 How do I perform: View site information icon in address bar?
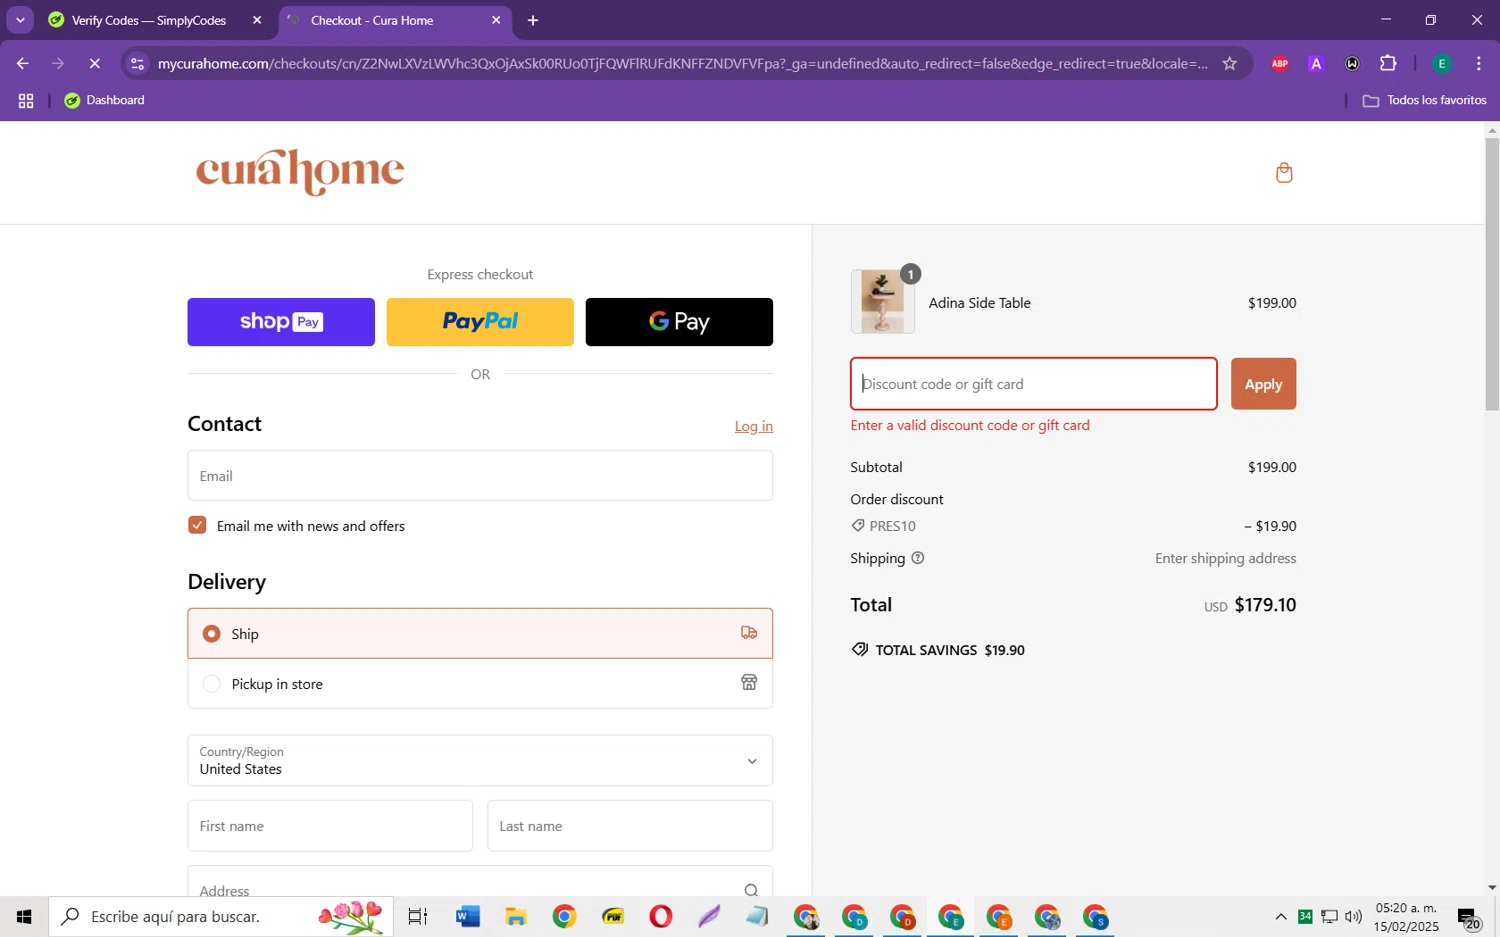click(x=138, y=64)
